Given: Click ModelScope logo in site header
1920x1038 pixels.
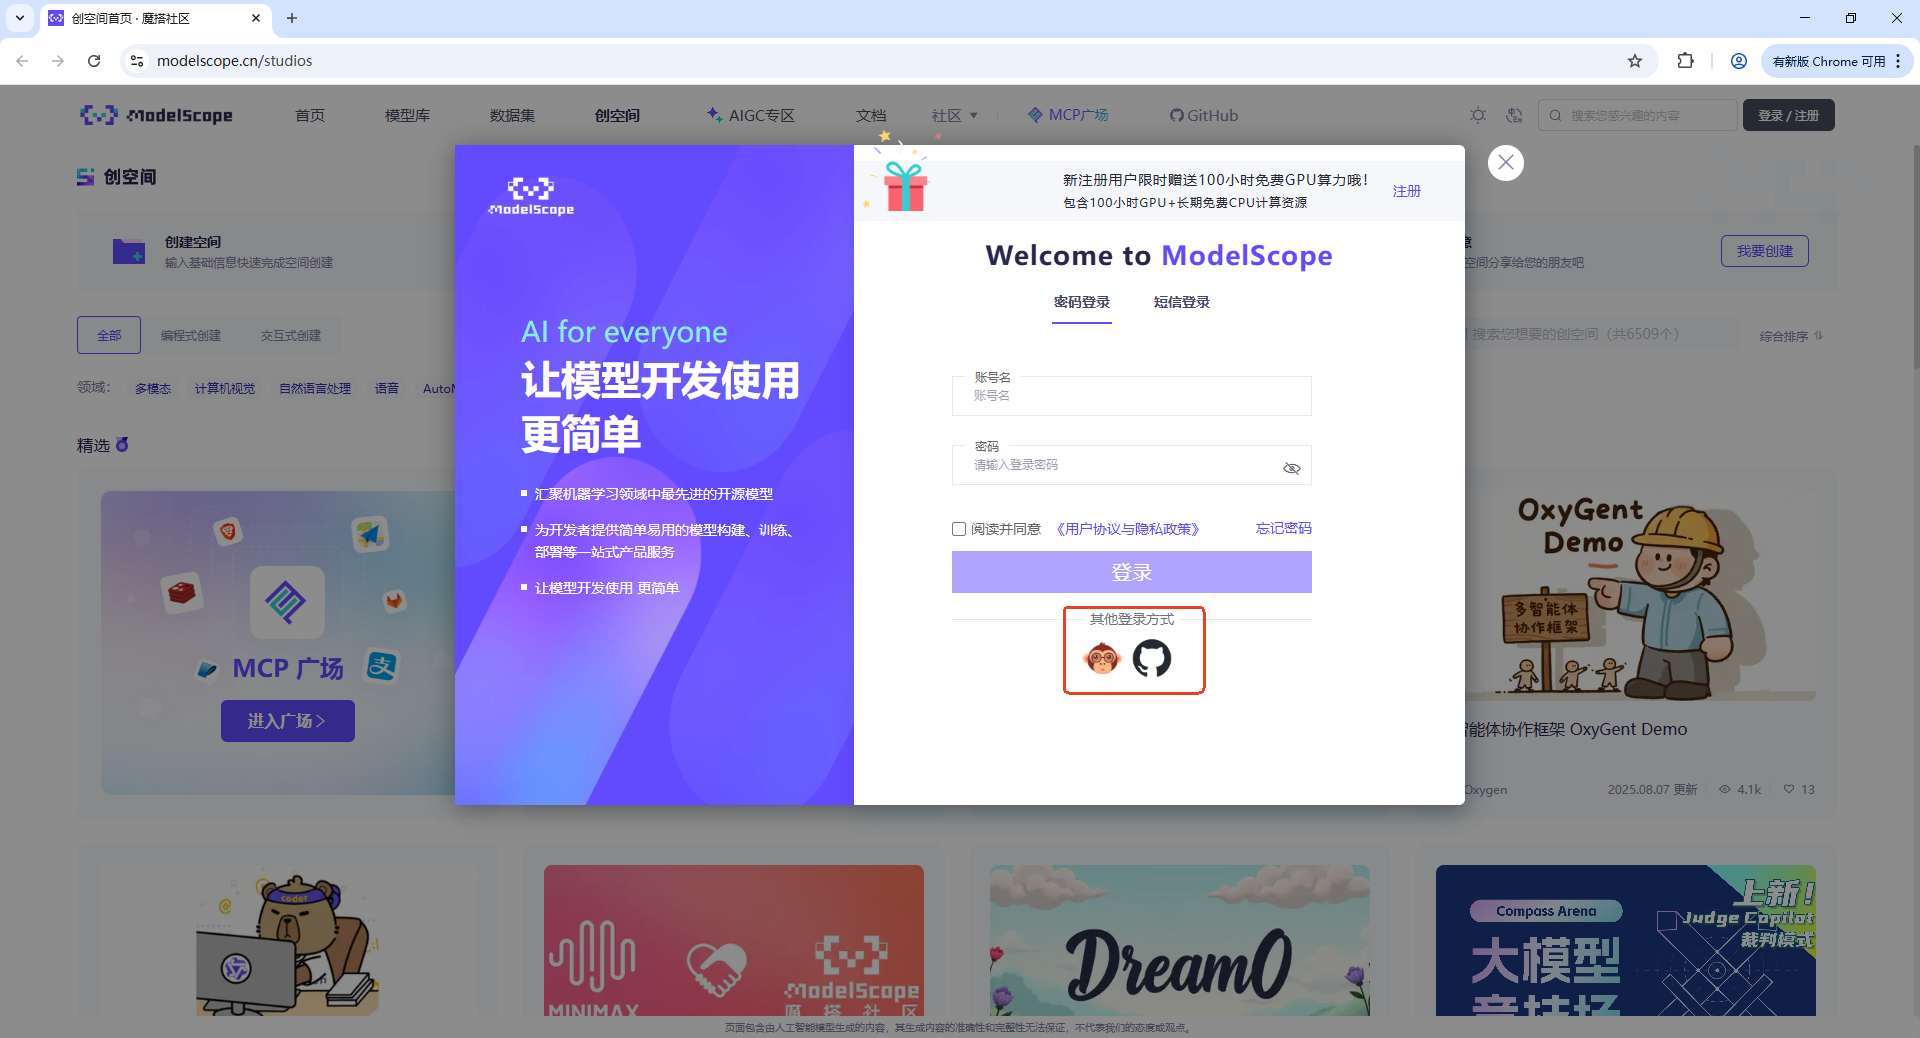Looking at the screenshot, I should coord(156,115).
